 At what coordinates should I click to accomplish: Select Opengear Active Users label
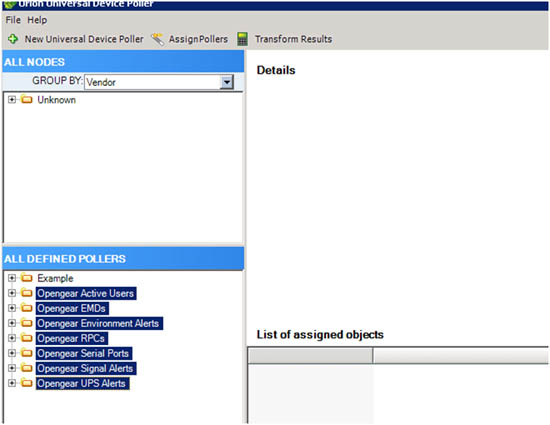pyautogui.click(x=86, y=293)
